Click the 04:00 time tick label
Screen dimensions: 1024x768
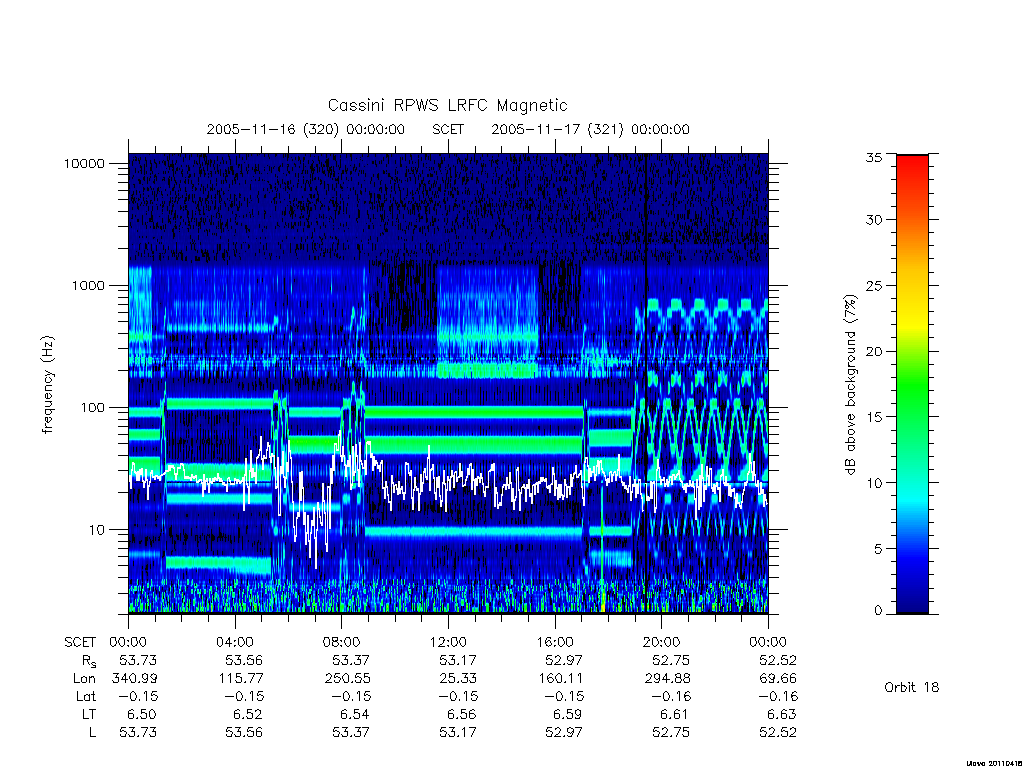pos(234,643)
